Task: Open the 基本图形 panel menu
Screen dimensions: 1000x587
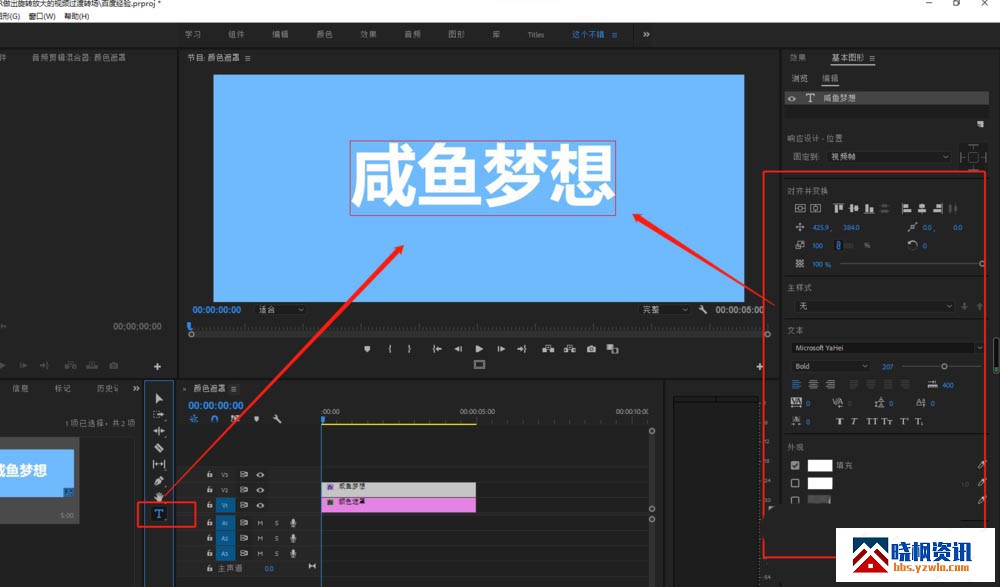Action: [x=872, y=58]
